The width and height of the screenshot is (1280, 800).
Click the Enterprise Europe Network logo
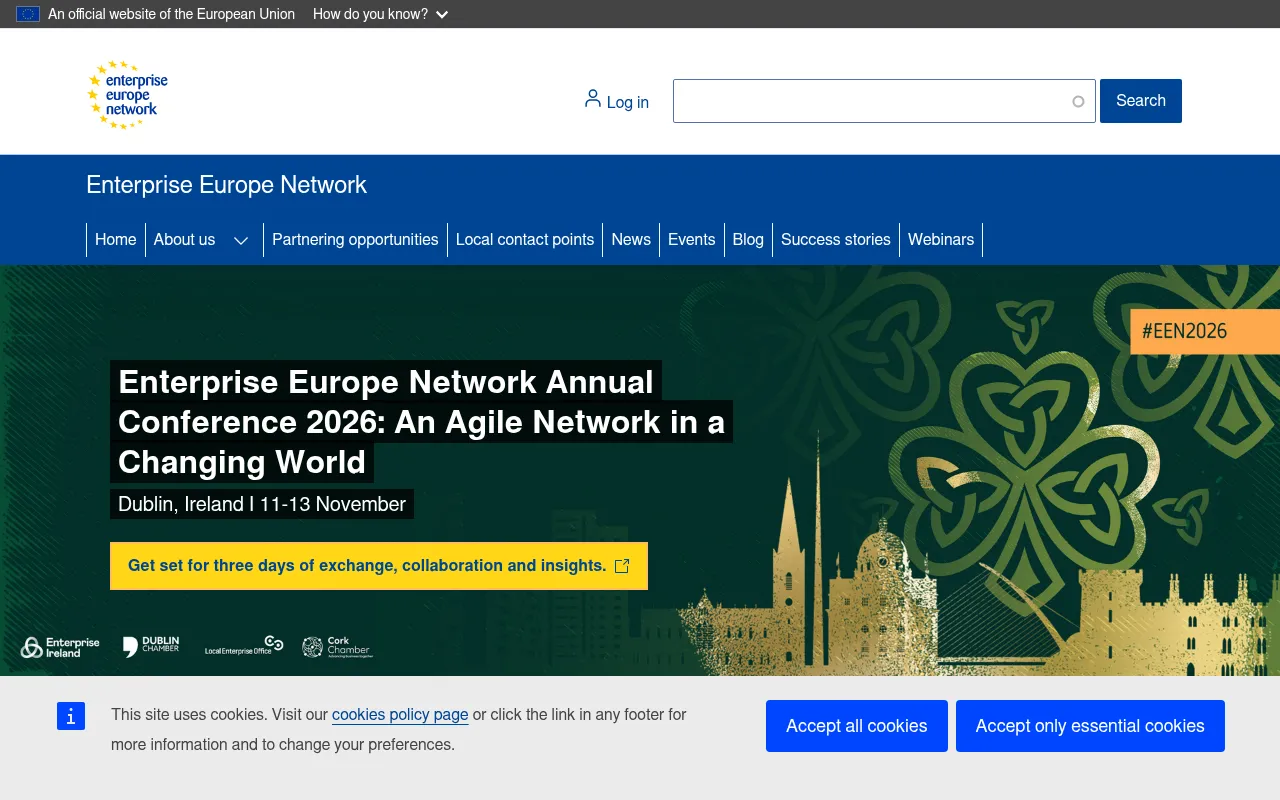point(127,95)
